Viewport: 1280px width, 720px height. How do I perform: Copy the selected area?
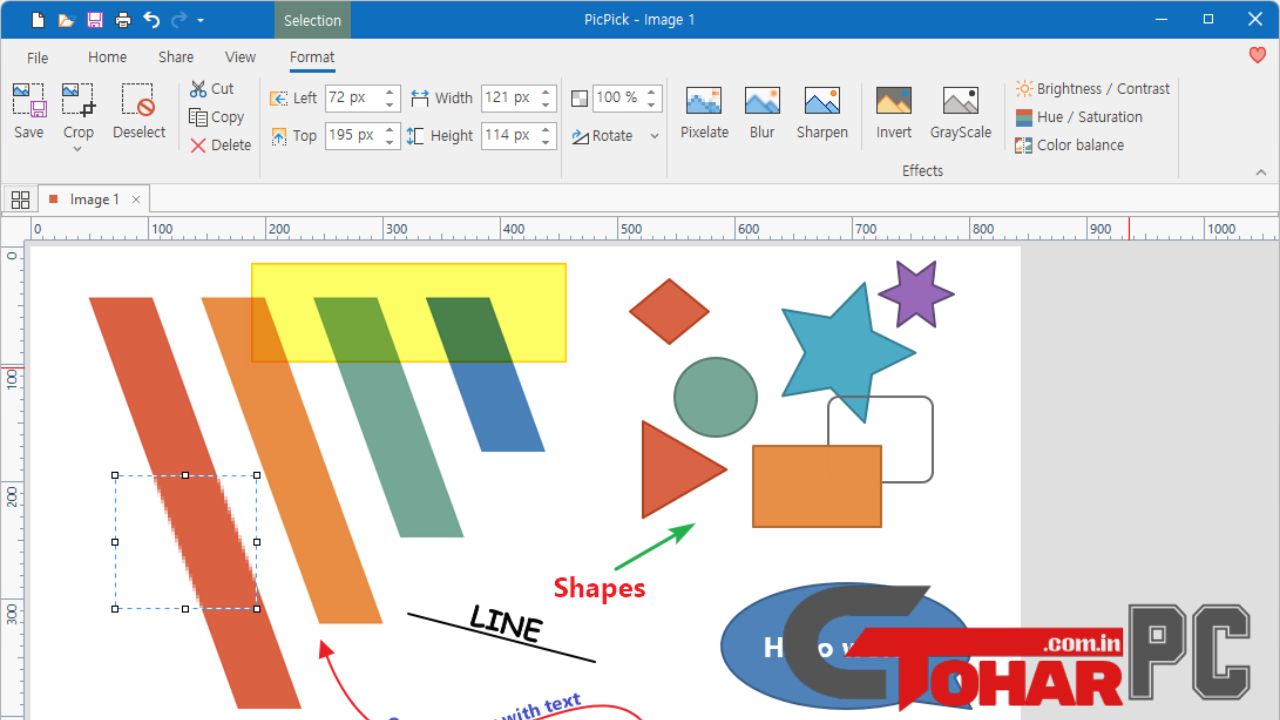(x=217, y=117)
